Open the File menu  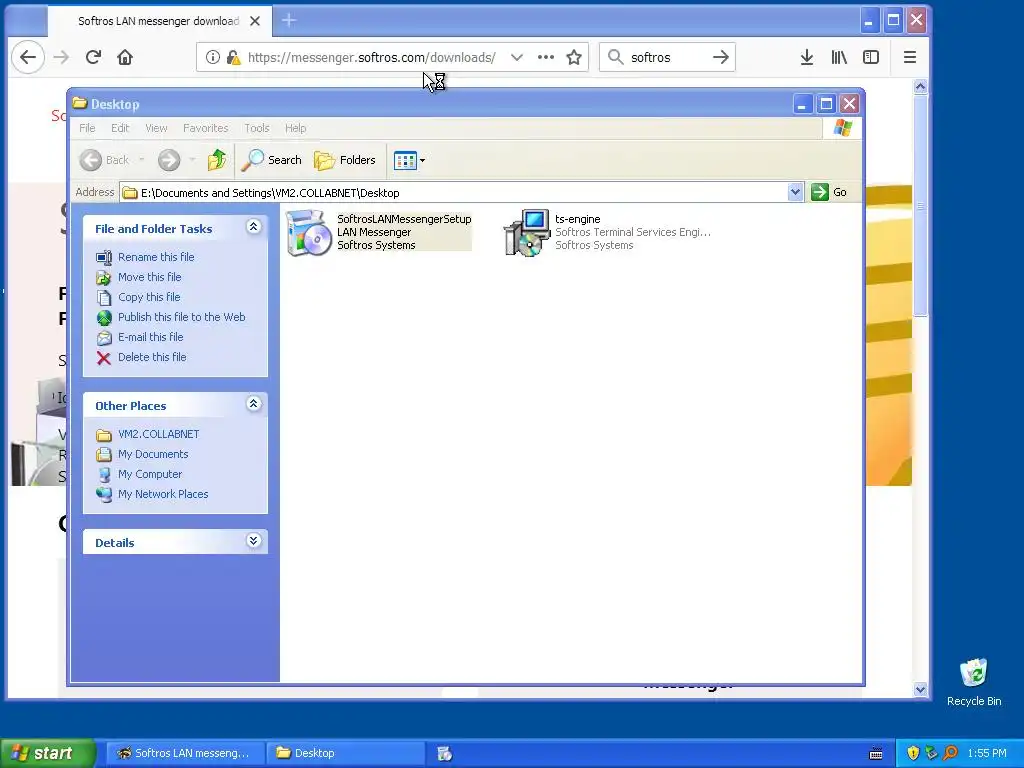click(x=87, y=128)
